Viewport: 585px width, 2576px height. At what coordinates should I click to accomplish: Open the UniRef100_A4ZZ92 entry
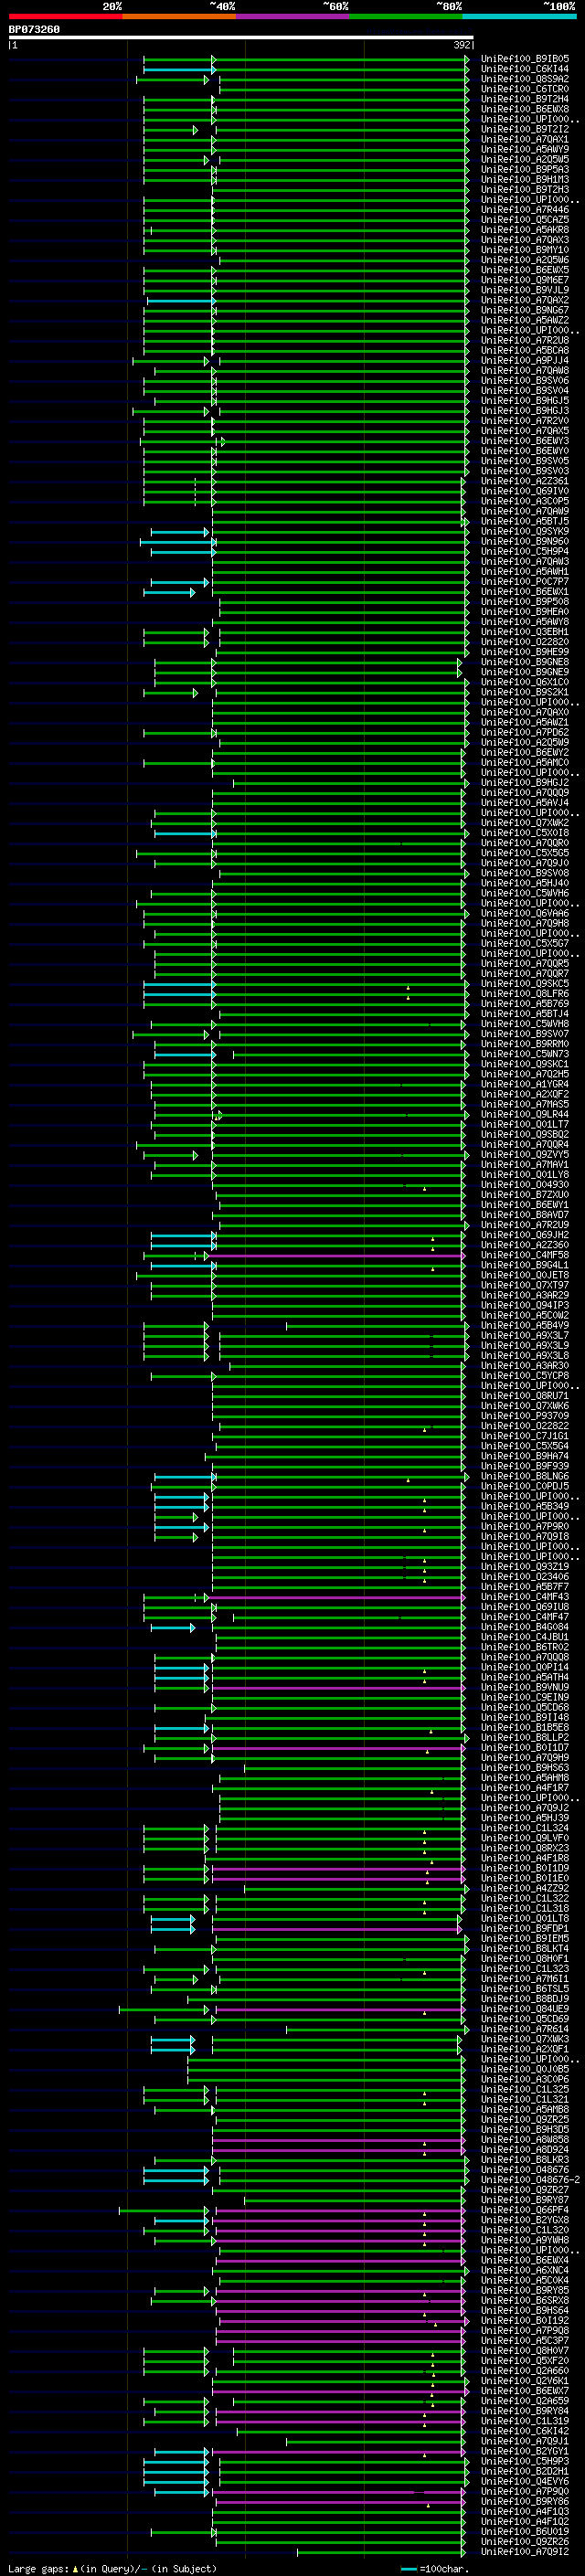coord(525,1888)
